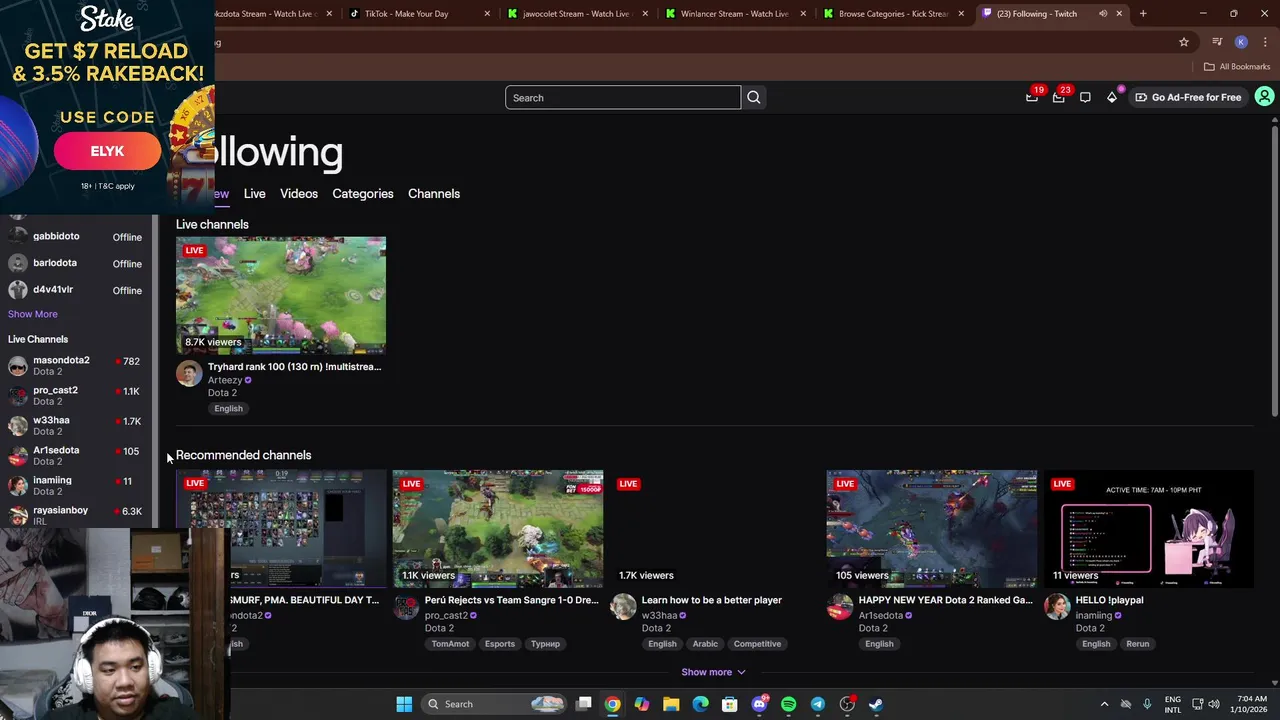Click w33haa avatar under recommended stream
The width and height of the screenshot is (1280, 720).
[x=623, y=607]
